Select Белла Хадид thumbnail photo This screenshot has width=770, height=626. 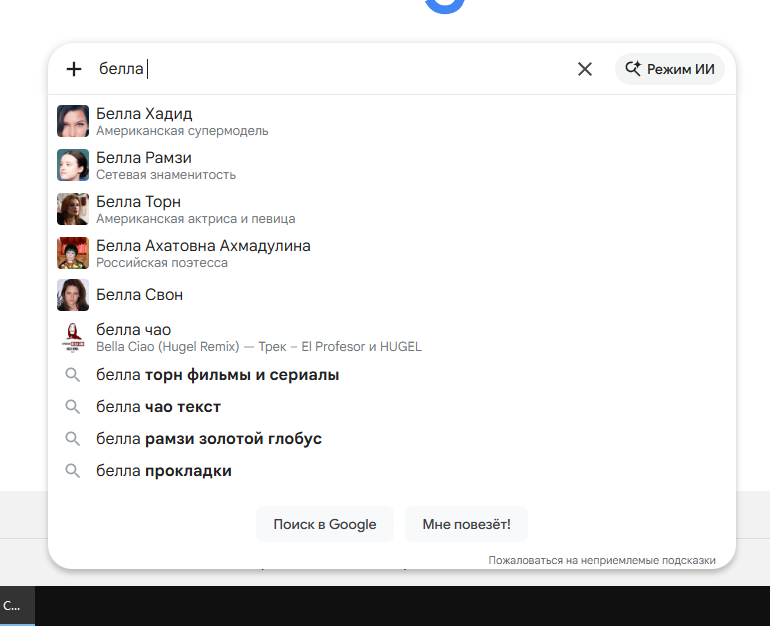click(73, 121)
